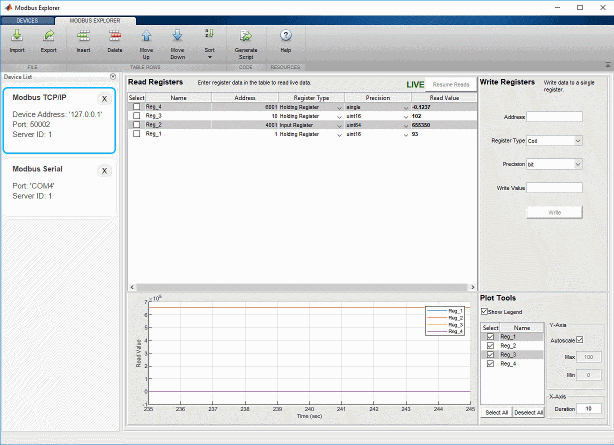Select the Modbus Serial device card
614x445 pixels.
tap(59, 187)
